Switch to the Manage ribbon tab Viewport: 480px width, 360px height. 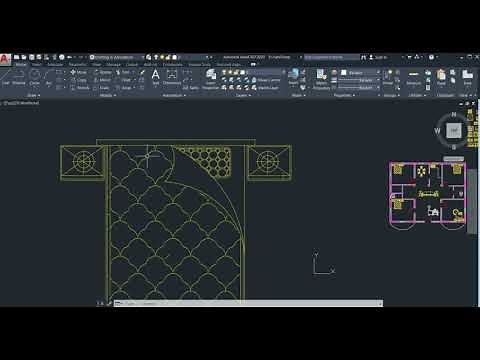click(114, 65)
